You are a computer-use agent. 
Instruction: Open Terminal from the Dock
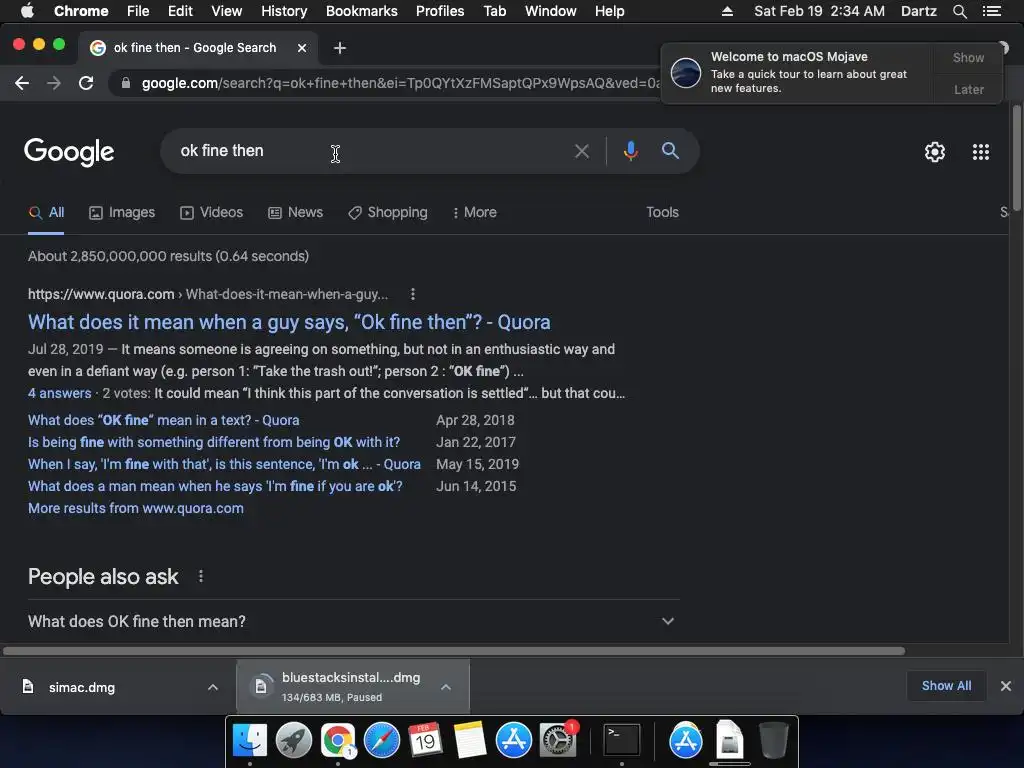[621, 740]
